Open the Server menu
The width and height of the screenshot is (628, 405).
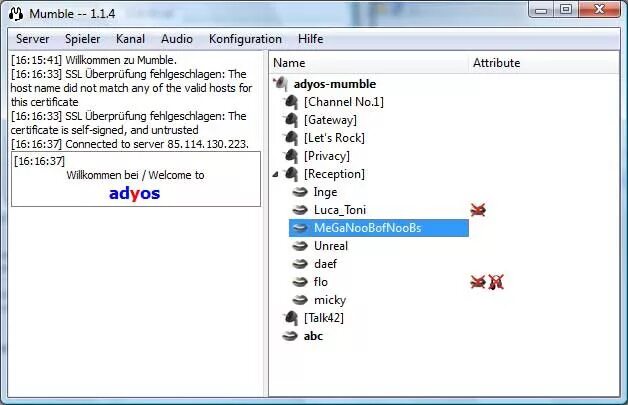(x=32, y=39)
